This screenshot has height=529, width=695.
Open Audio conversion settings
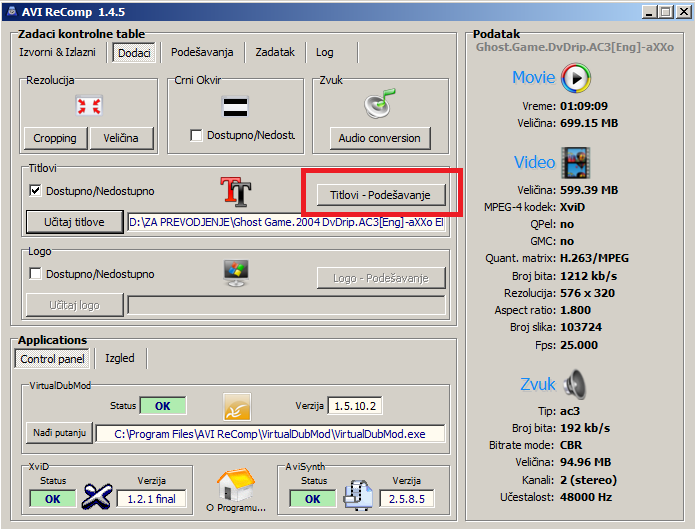pos(380,138)
